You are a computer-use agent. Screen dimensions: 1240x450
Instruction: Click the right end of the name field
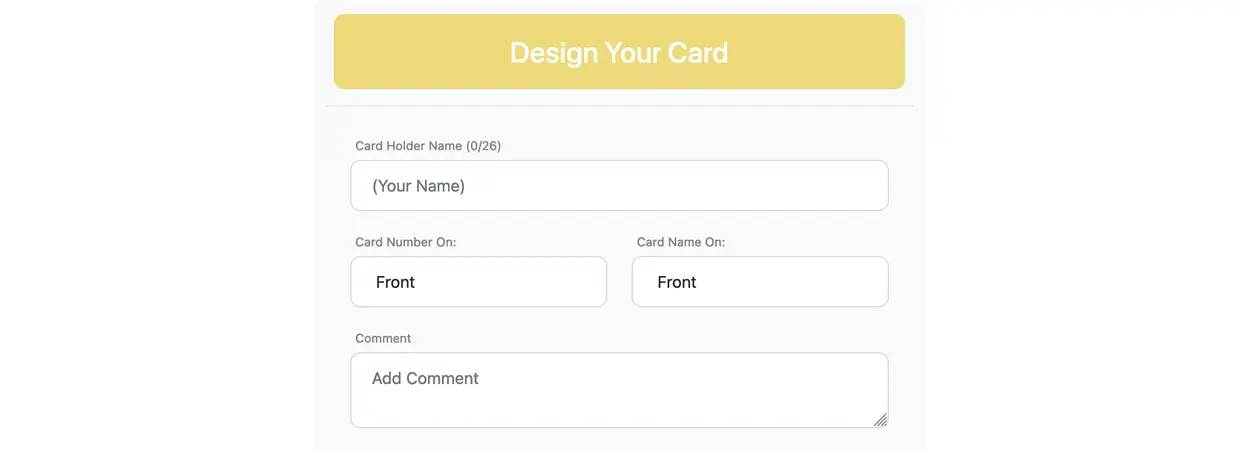(x=870, y=186)
